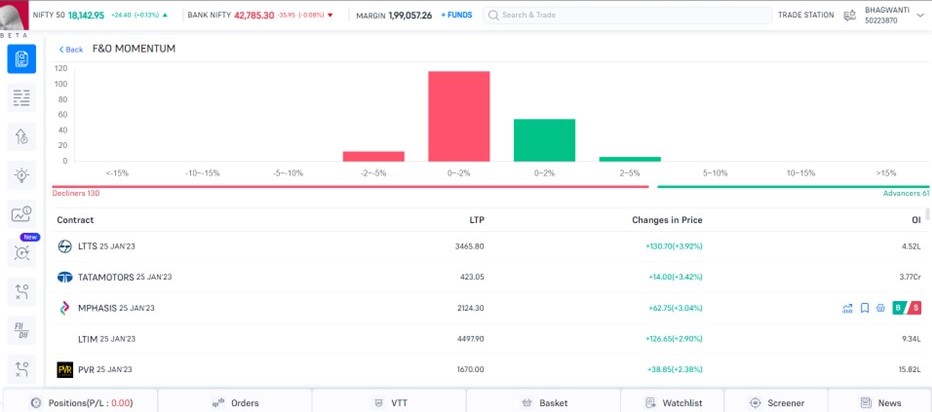The image size is (932, 412).
Task: Open the chart info sidebar icon
Action: tap(21, 214)
